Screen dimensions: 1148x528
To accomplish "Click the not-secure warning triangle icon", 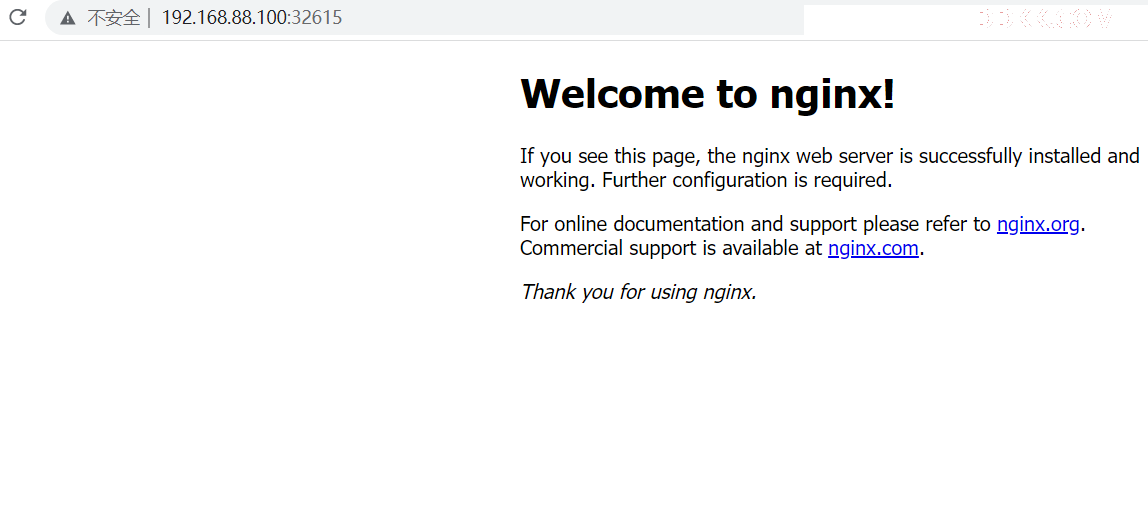I will point(68,18).
